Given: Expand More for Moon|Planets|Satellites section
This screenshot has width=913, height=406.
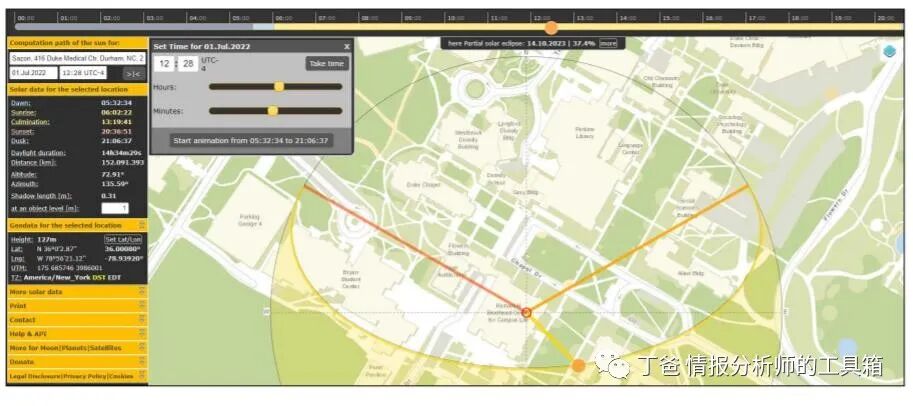Looking at the screenshot, I should (77, 348).
